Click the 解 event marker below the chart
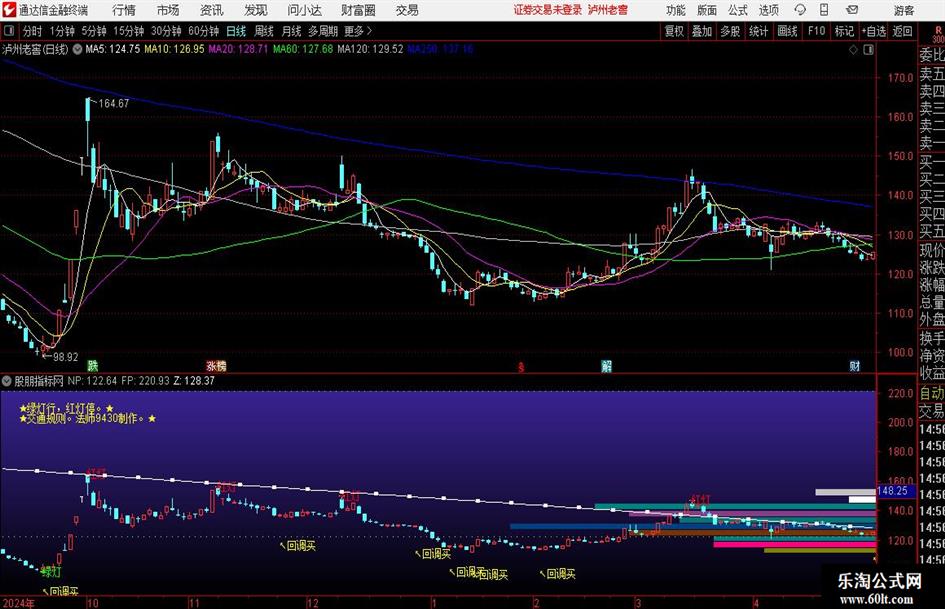Viewport: 945px width, 609px height. 607,365
